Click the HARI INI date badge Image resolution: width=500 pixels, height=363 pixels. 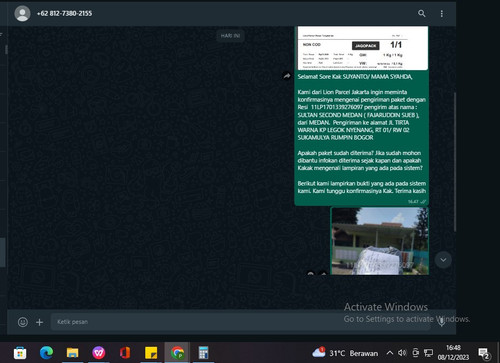coord(230,36)
